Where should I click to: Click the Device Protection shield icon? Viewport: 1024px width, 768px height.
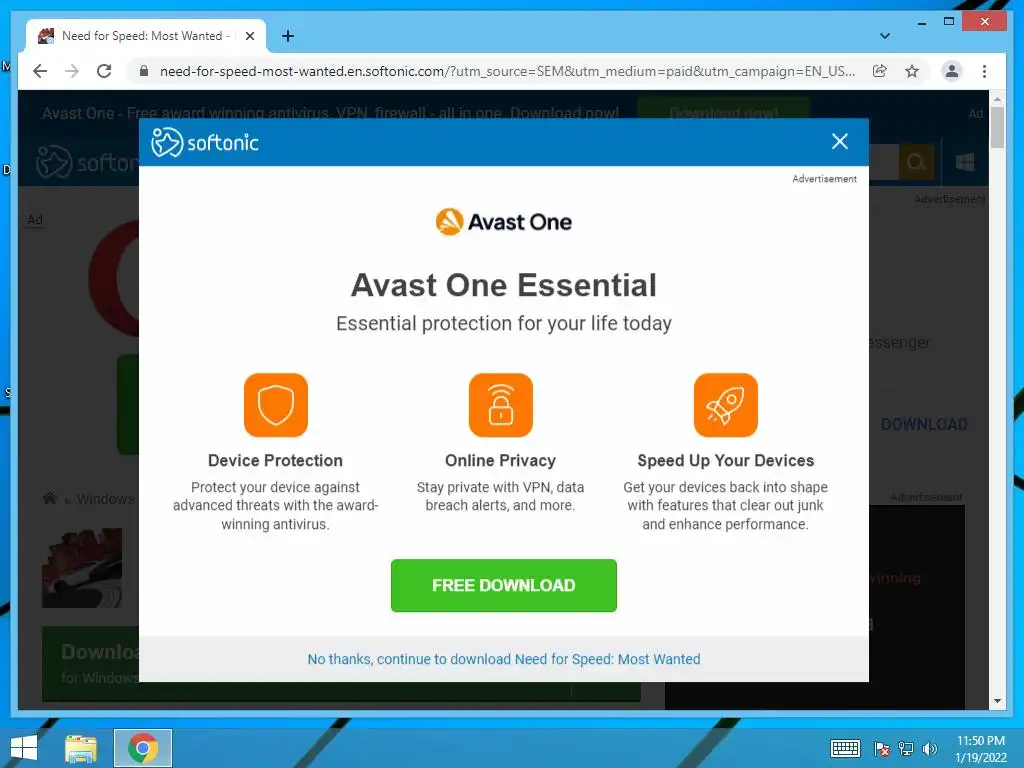(276, 405)
